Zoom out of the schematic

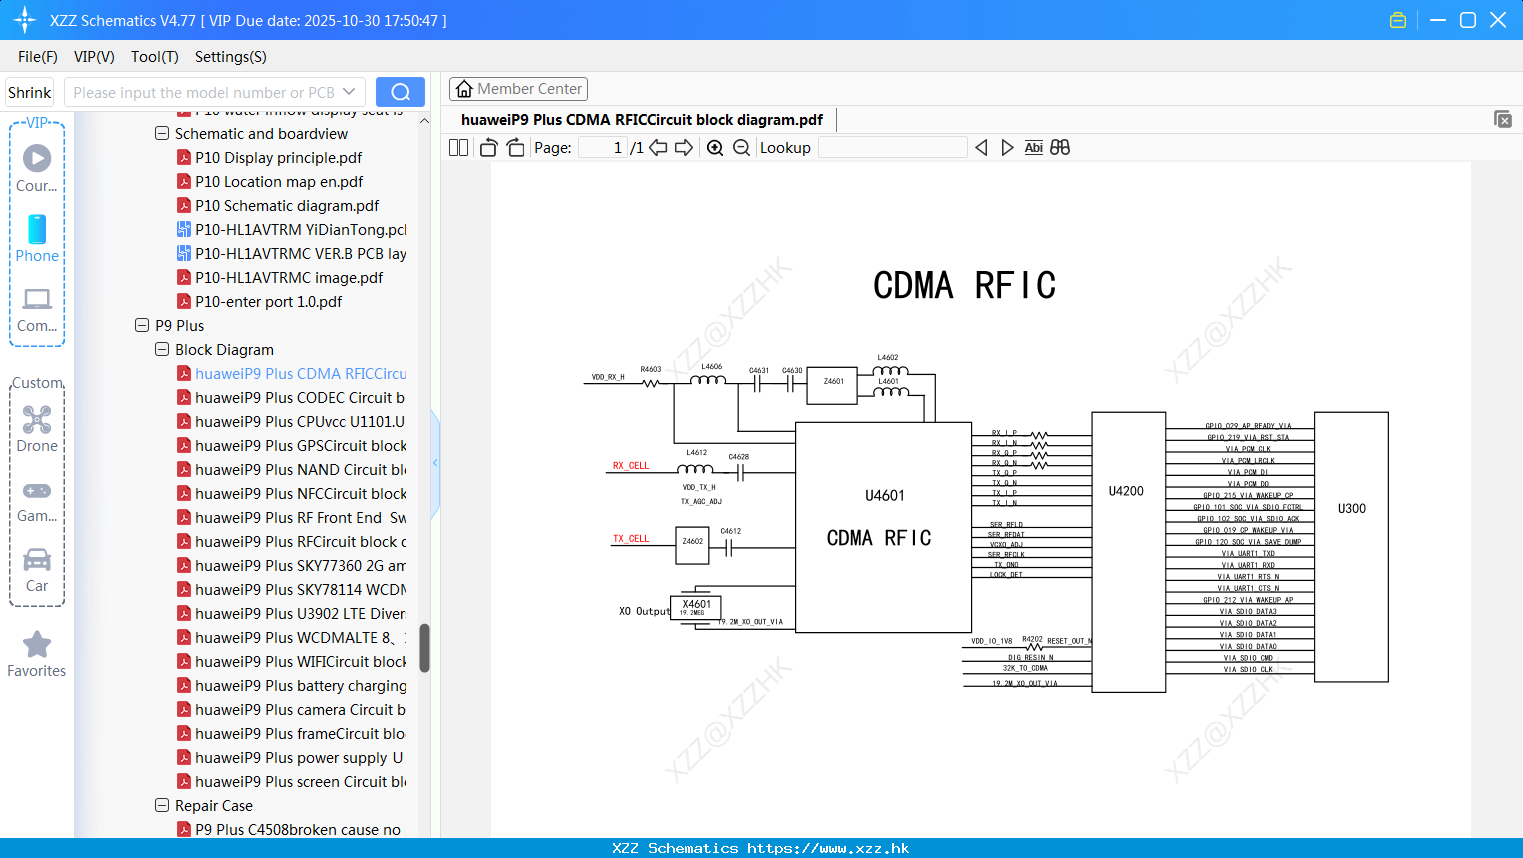pos(741,148)
